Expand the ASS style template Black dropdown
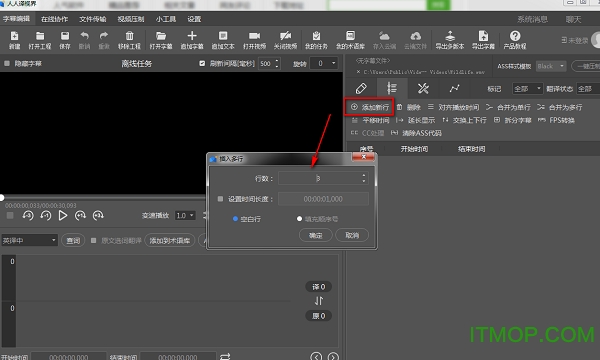Screen dimensions: 600x360 click(x=551, y=67)
